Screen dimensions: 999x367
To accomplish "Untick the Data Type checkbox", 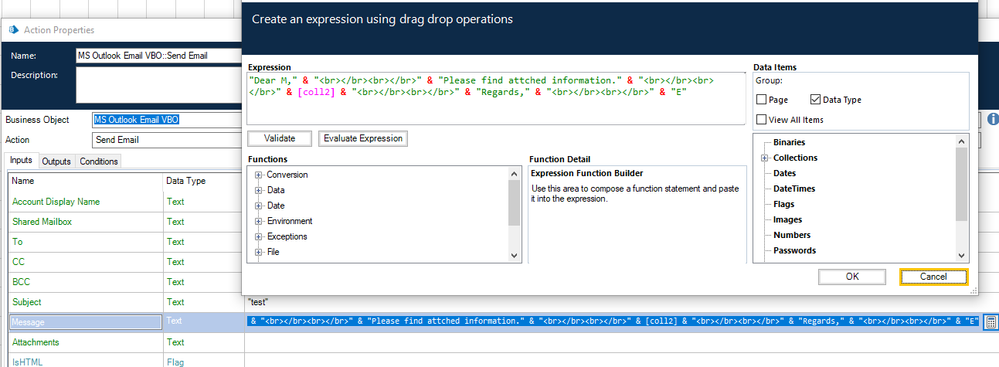I will click(816, 99).
